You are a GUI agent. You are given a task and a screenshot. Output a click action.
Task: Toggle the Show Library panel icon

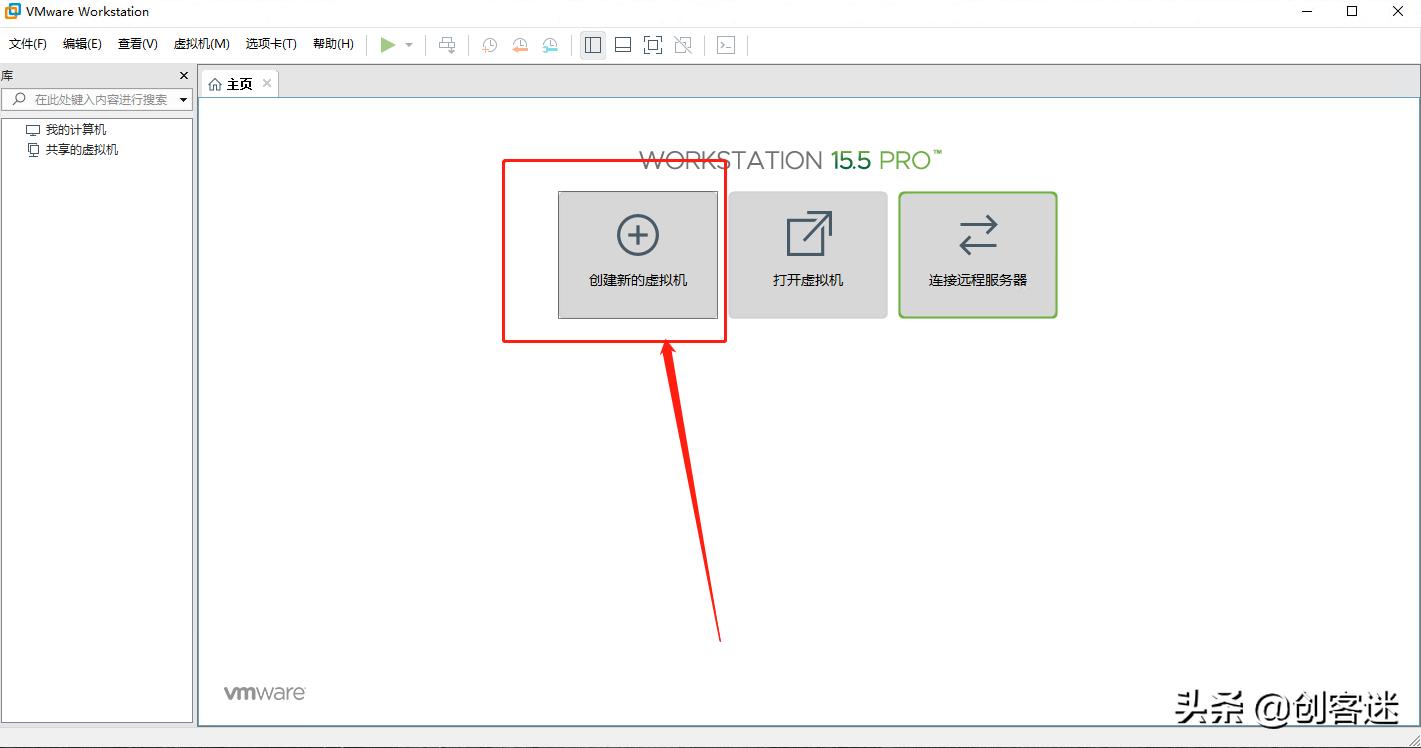click(592, 45)
